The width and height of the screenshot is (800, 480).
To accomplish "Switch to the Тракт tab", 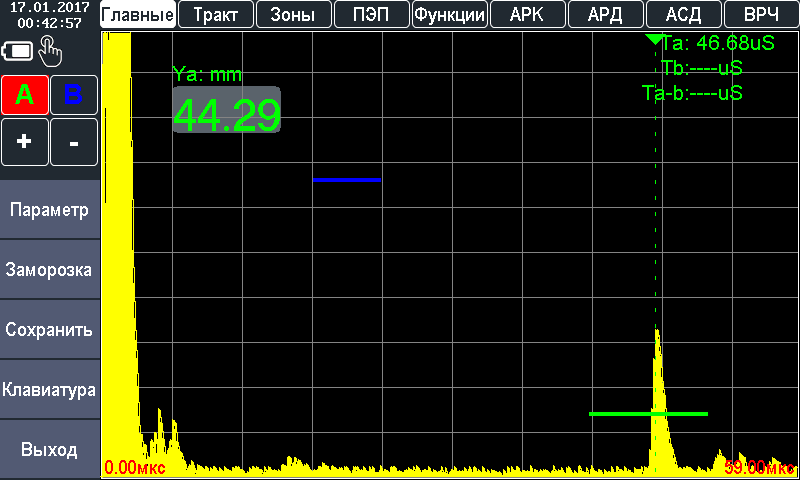I will pyautogui.click(x=215, y=14).
